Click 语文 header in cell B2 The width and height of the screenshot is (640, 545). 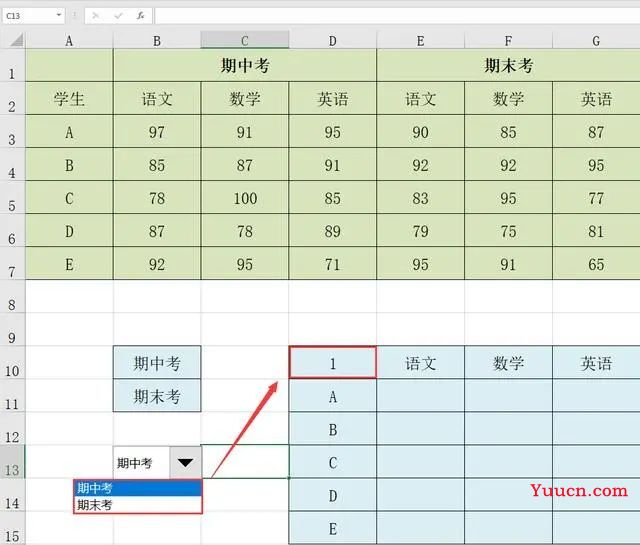point(157,98)
